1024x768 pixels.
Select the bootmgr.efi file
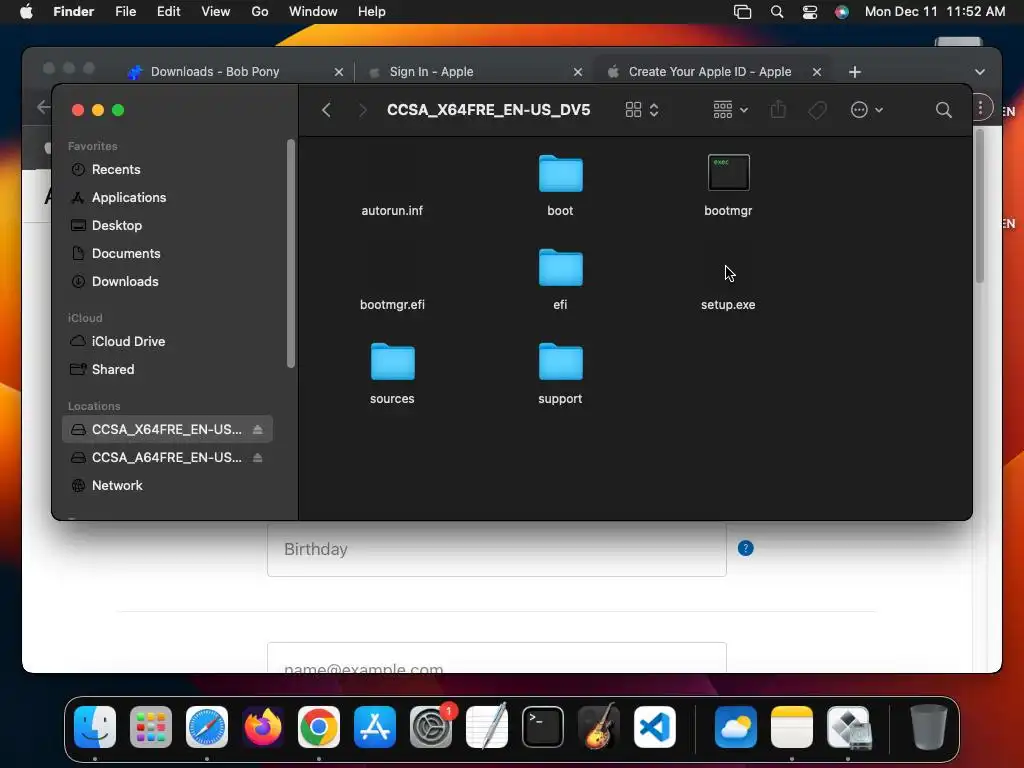coord(392,304)
